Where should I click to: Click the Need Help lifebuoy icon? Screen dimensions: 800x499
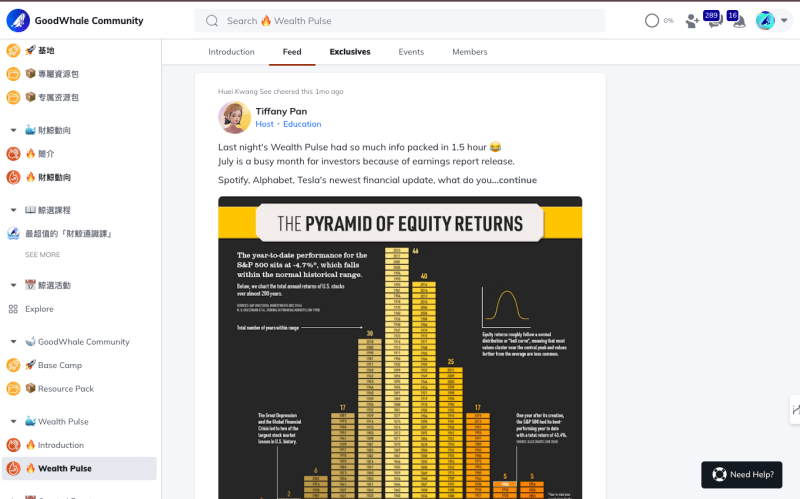(719, 475)
